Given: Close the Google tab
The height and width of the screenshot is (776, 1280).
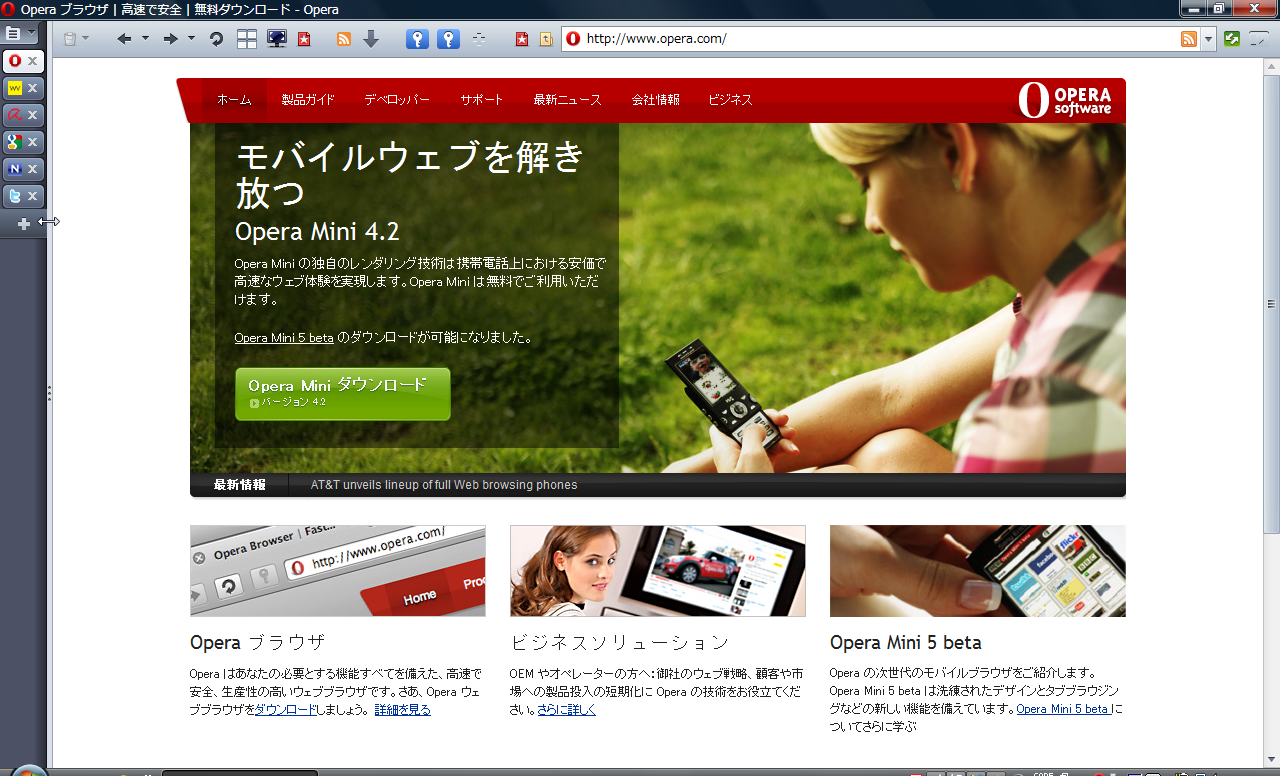Looking at the screenshot, I should (32, 142).
